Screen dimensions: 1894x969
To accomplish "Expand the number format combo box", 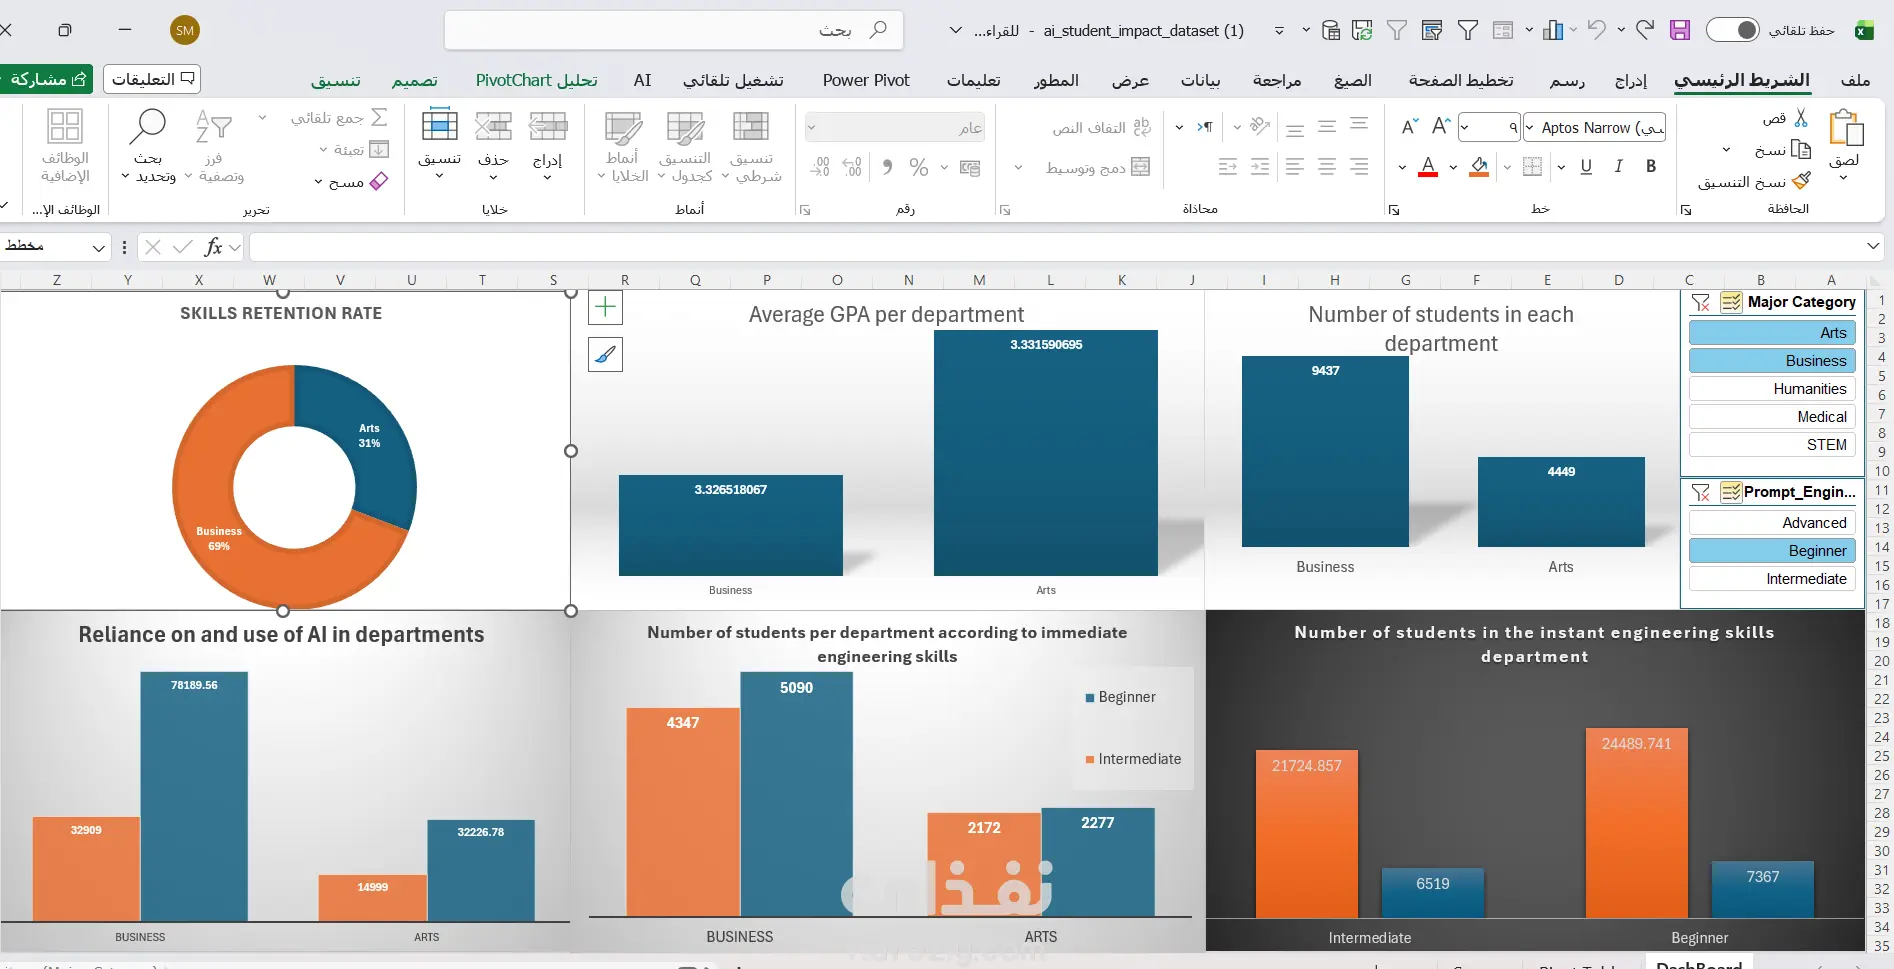I will click(811, 128).
